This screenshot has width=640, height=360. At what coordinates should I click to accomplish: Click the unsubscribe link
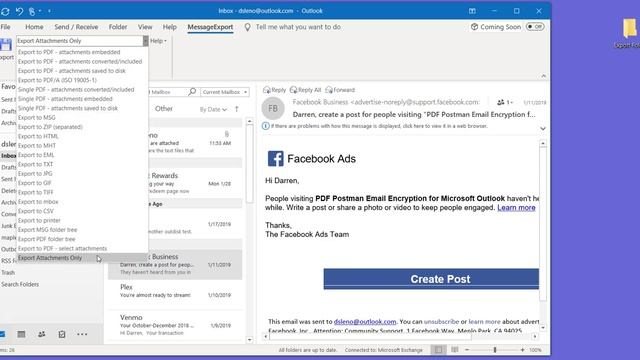click(x=441, y=322)
